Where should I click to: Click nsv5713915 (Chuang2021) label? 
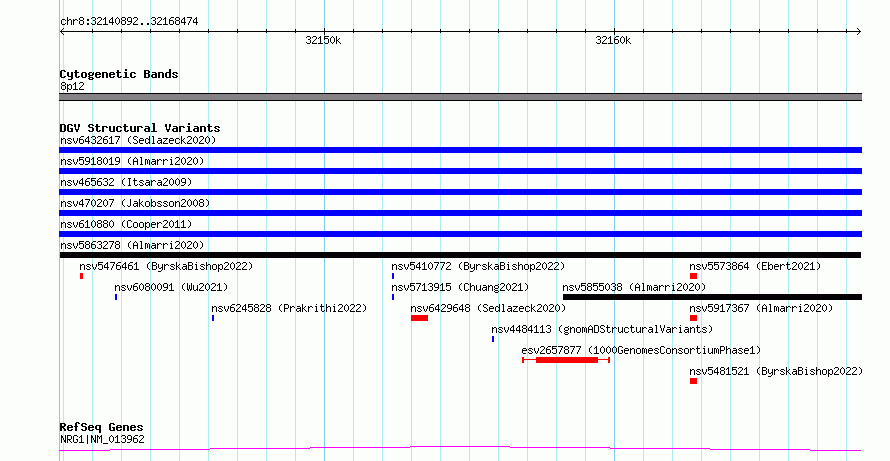460,287
